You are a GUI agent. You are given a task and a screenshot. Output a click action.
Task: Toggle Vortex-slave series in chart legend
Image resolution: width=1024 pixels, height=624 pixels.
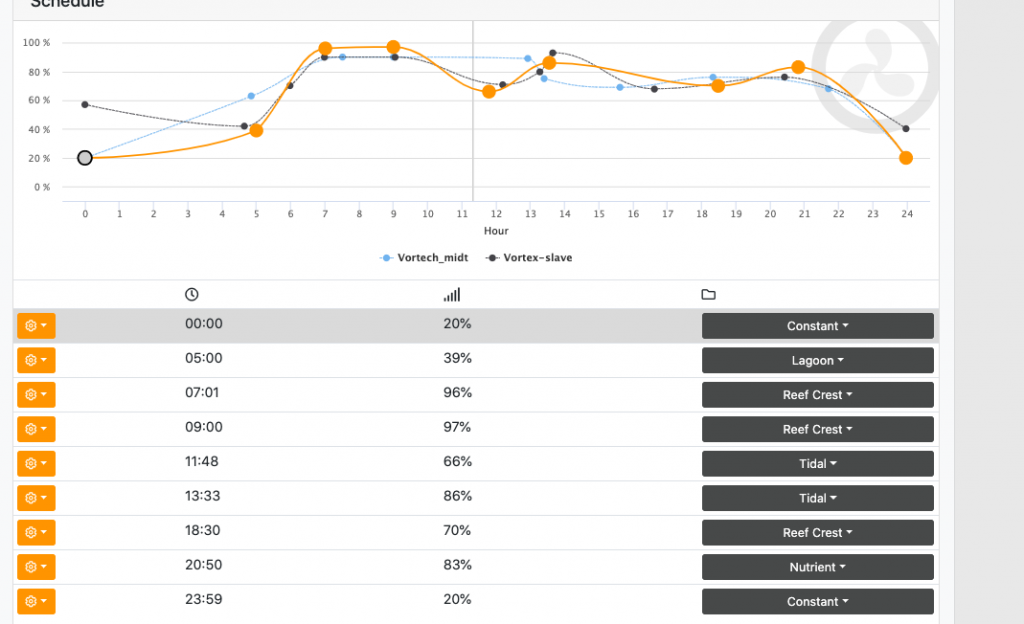[530, 258]
